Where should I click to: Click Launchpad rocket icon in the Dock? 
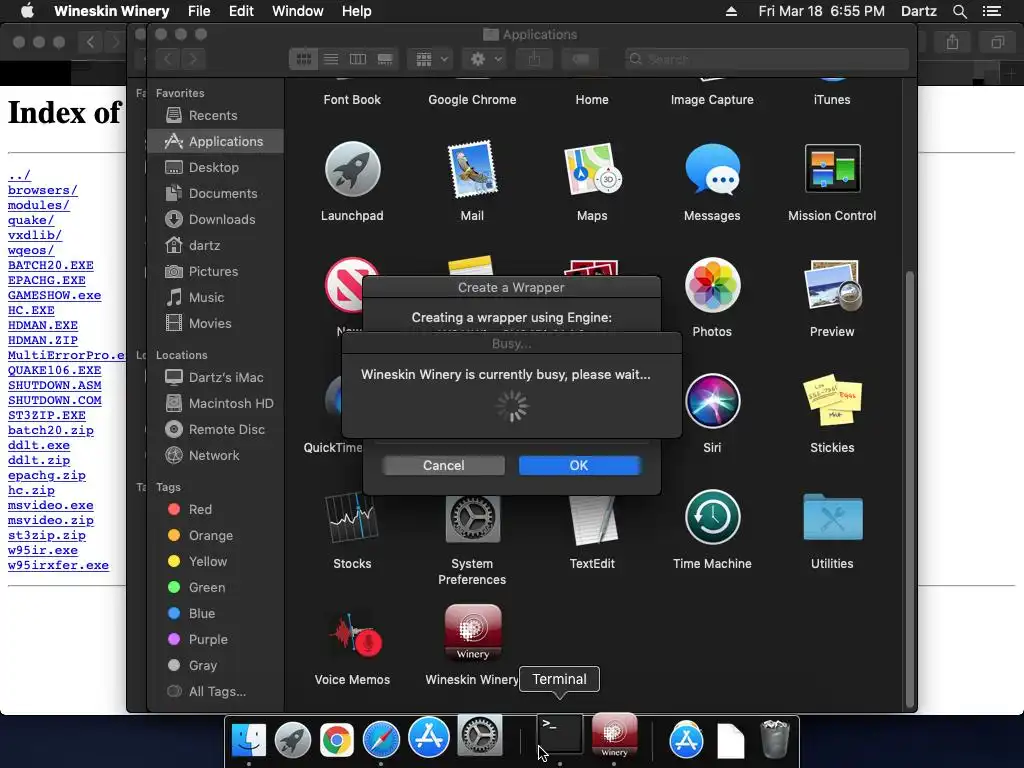293,740
